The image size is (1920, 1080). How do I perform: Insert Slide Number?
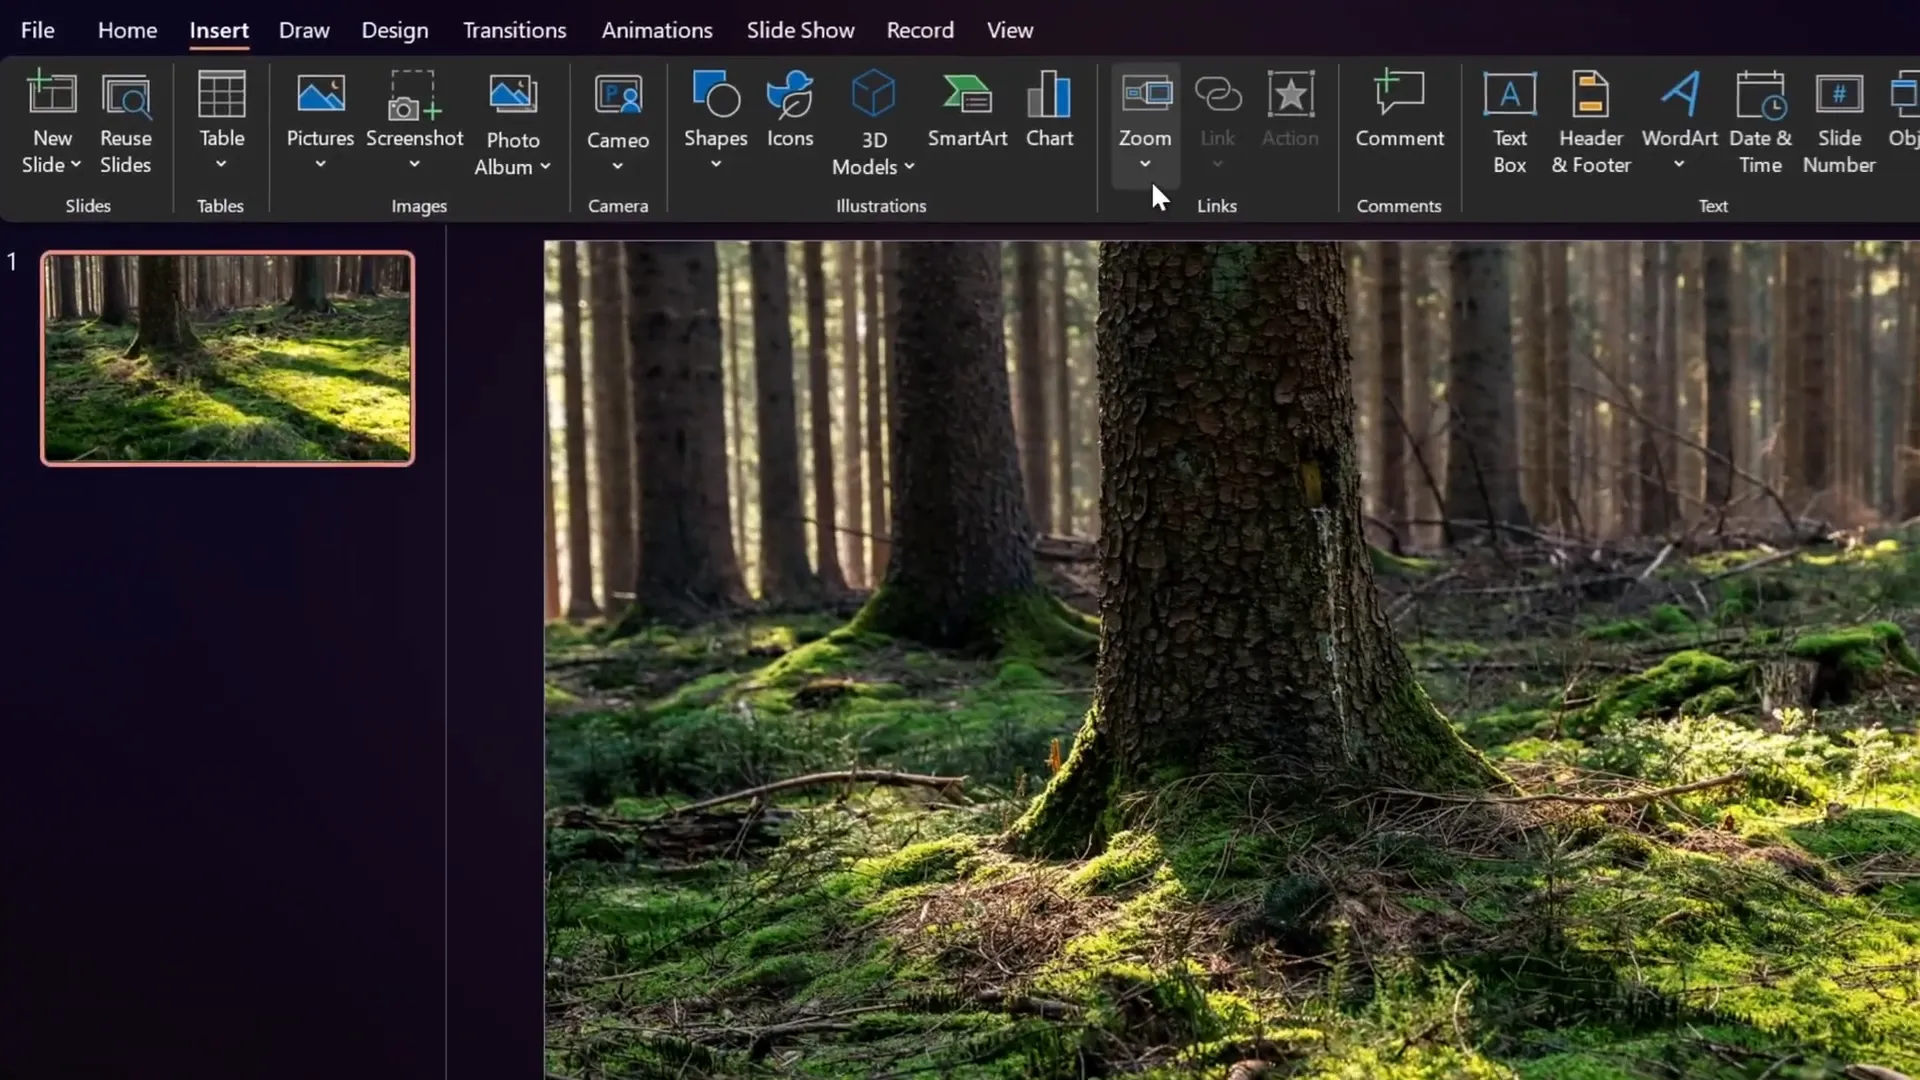click(x=1838, y=123)
